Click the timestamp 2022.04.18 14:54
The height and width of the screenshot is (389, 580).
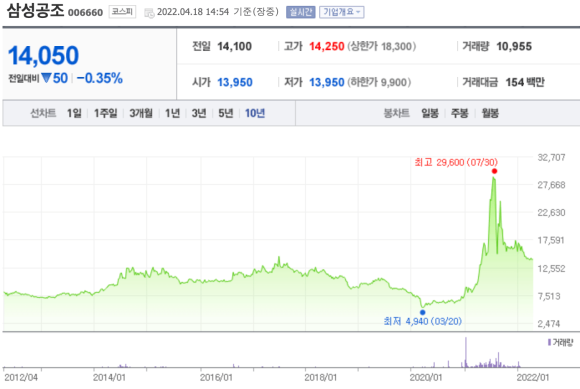[x=193, y=12]
